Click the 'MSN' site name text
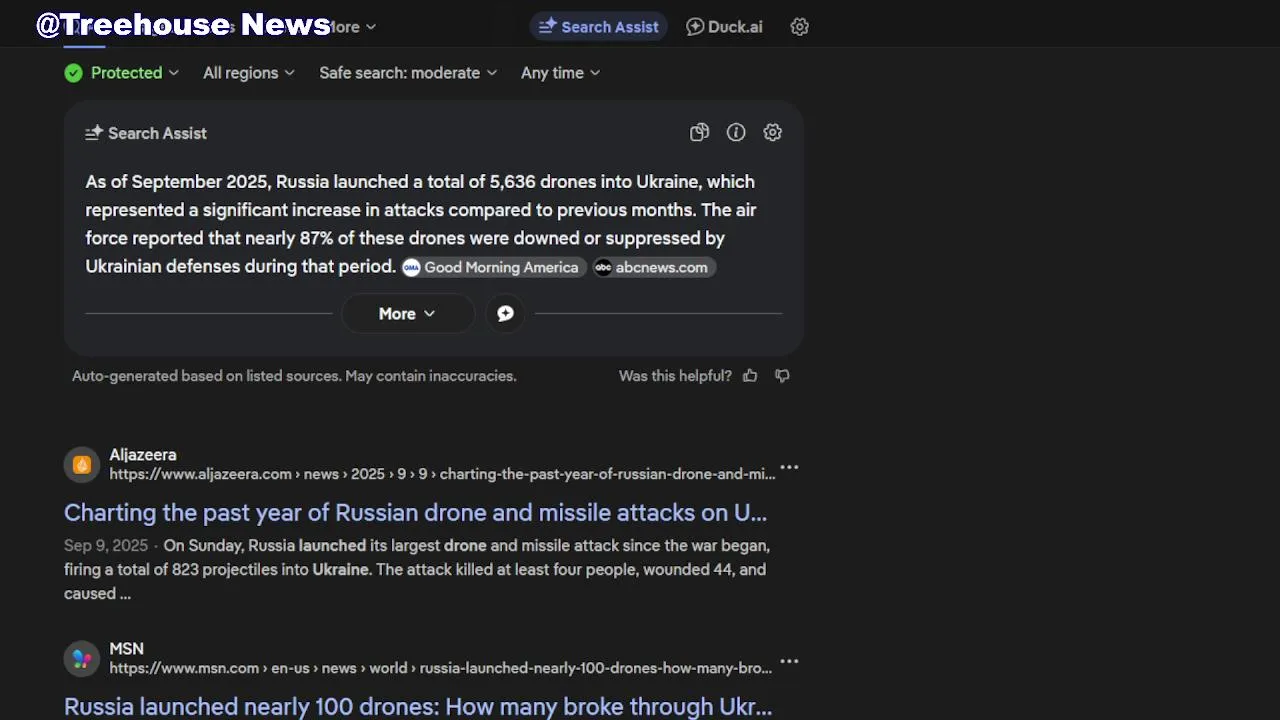 127,649
